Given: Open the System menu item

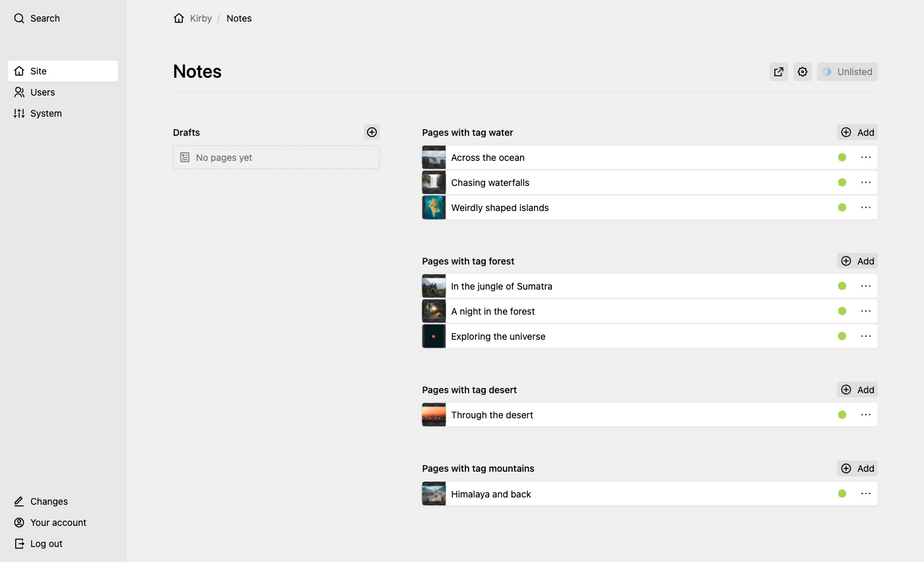Looking at the screenshot, I should 45,114.
